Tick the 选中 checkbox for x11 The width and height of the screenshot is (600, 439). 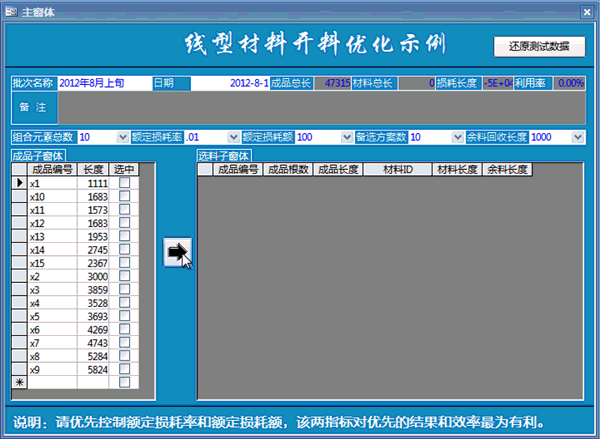click(124, 210)
